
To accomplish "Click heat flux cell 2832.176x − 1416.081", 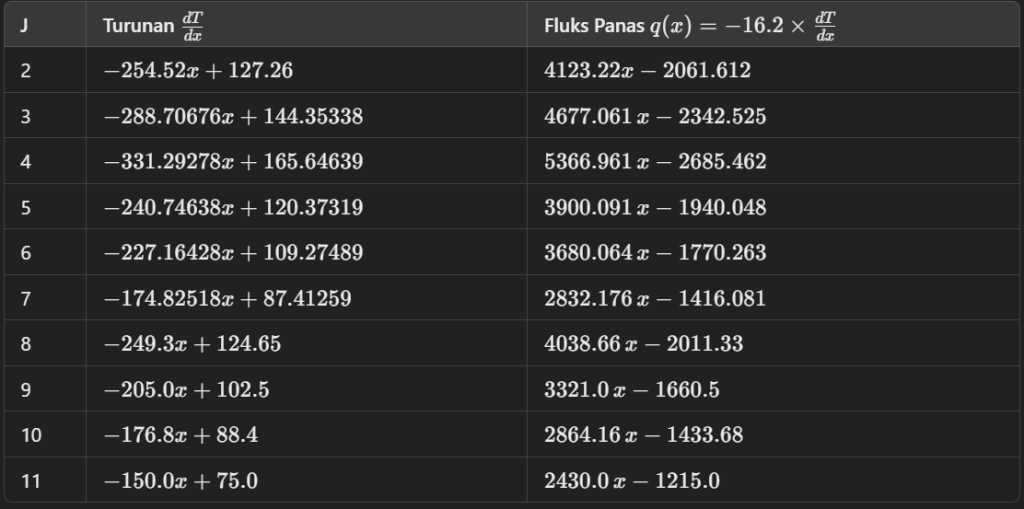I will pos(655,299).
